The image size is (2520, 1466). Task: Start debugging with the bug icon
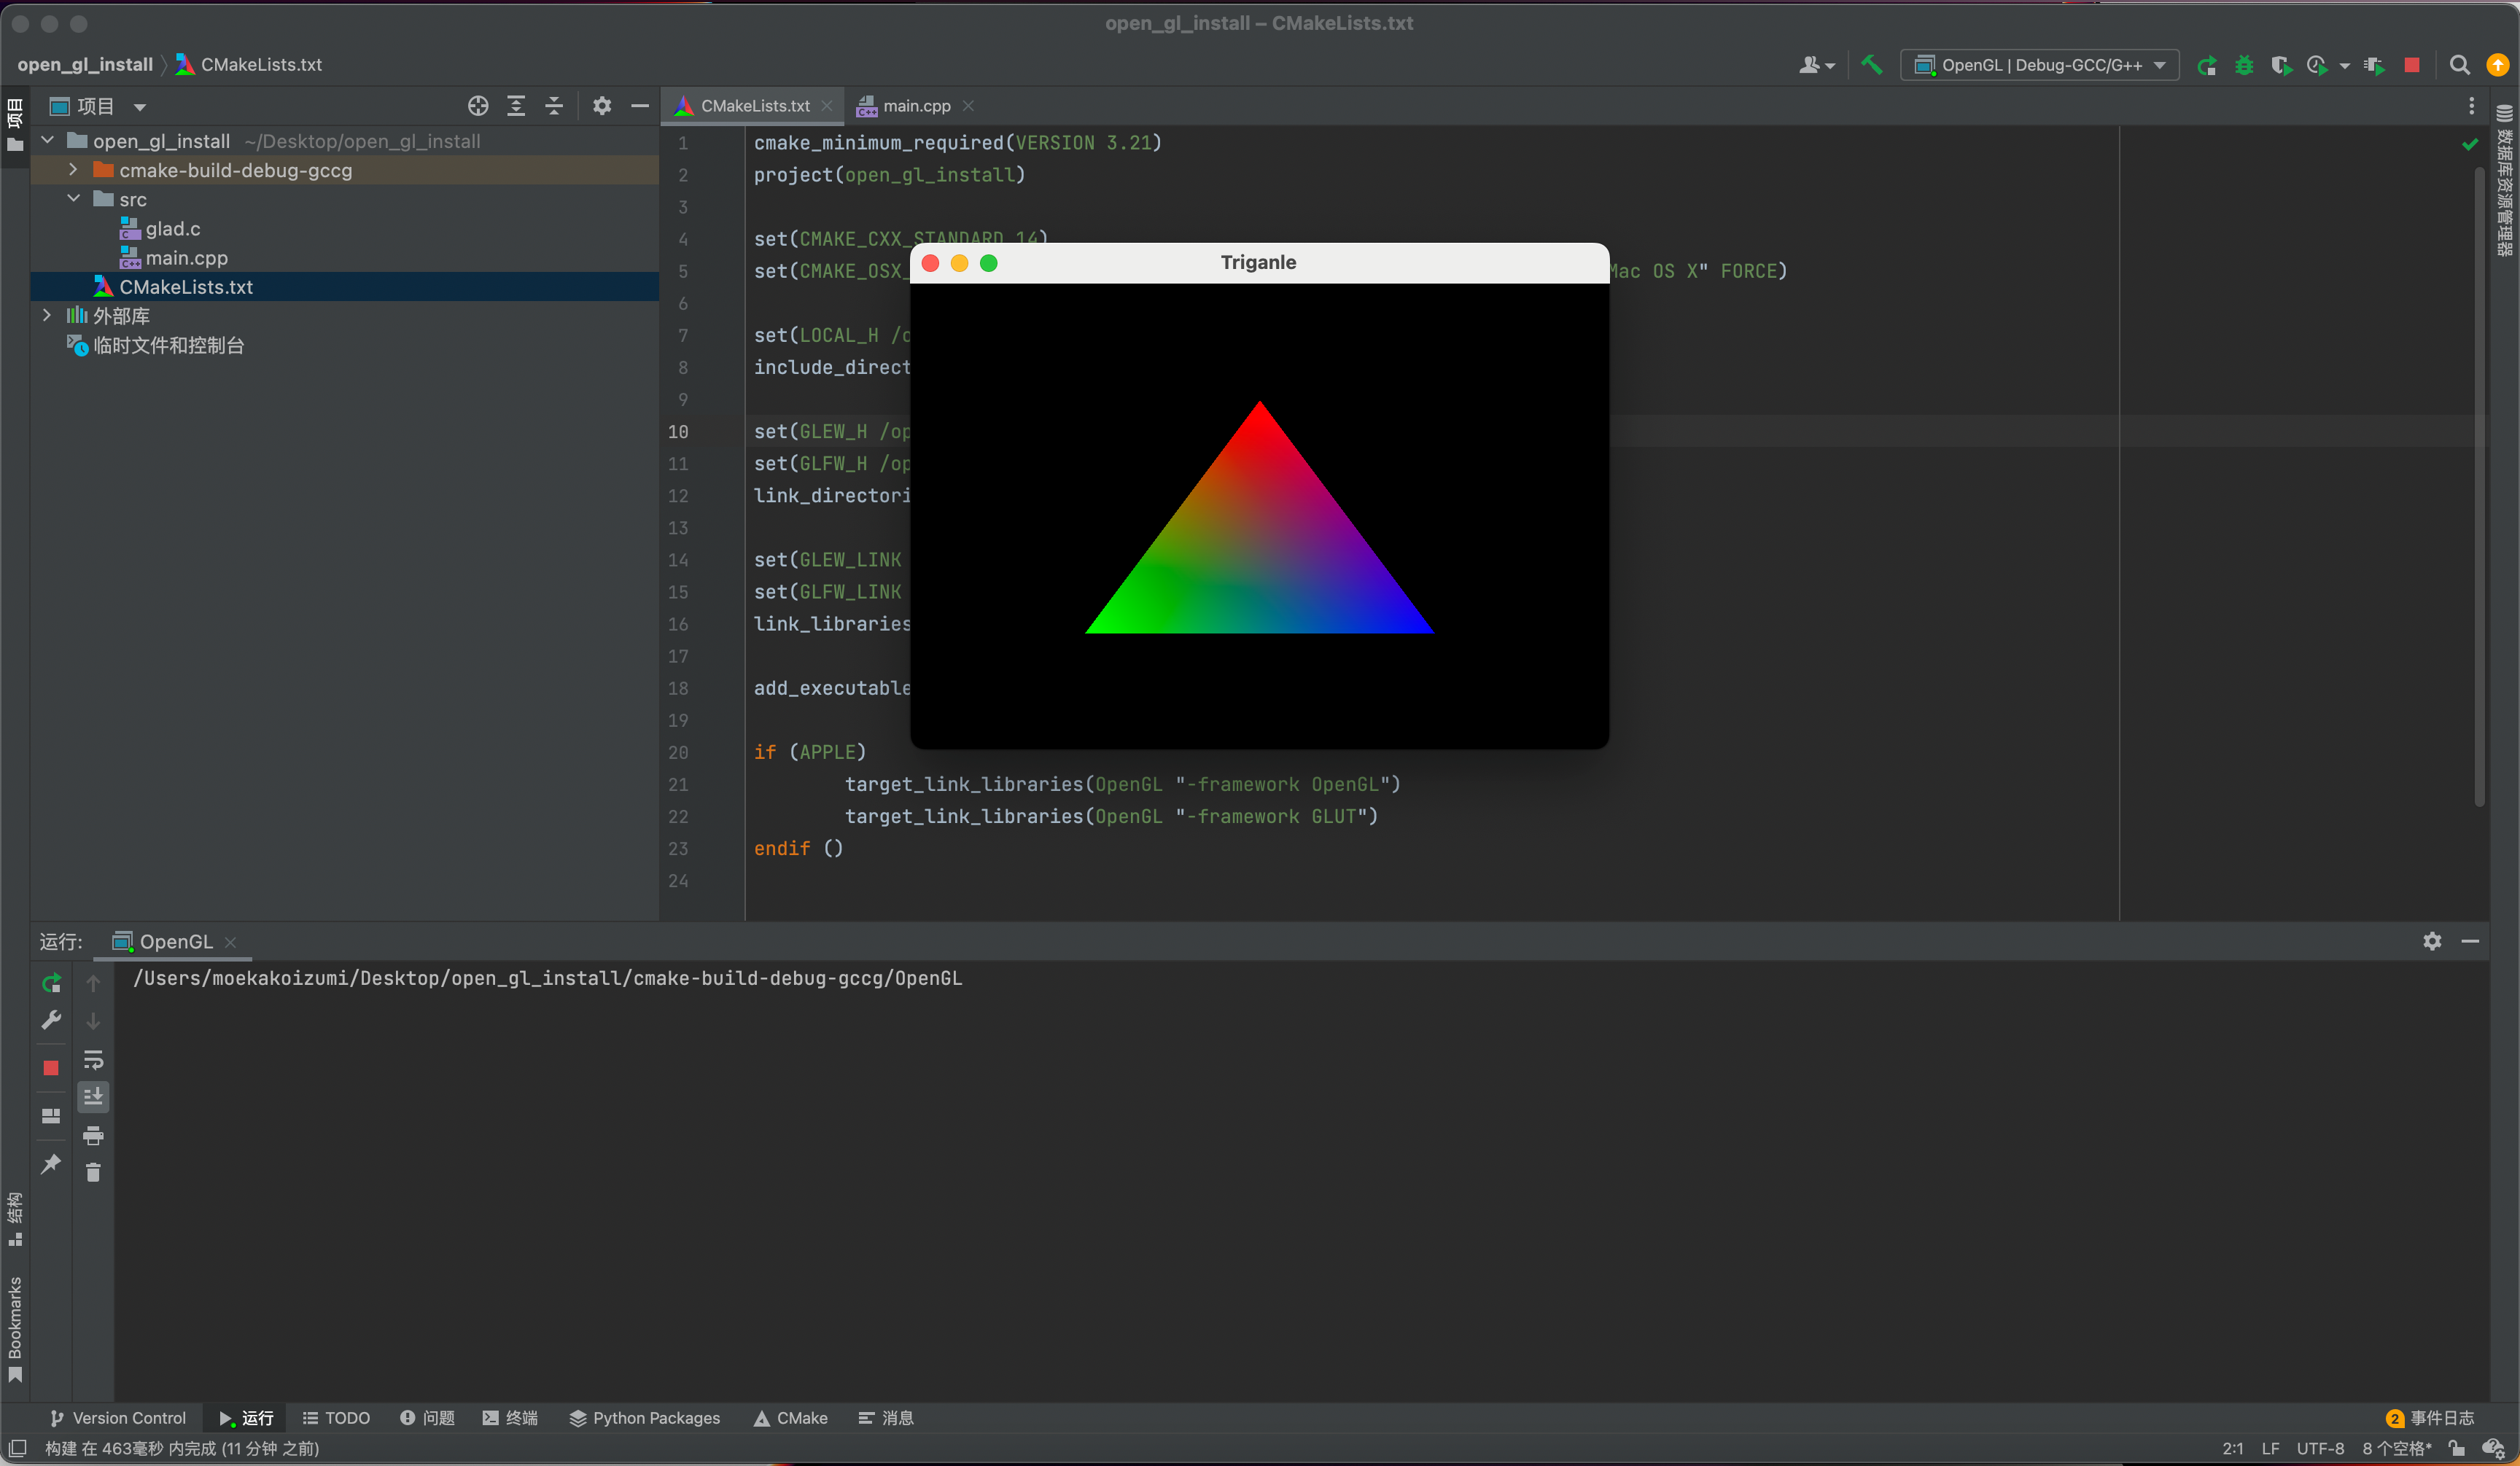coord(2244,65)
